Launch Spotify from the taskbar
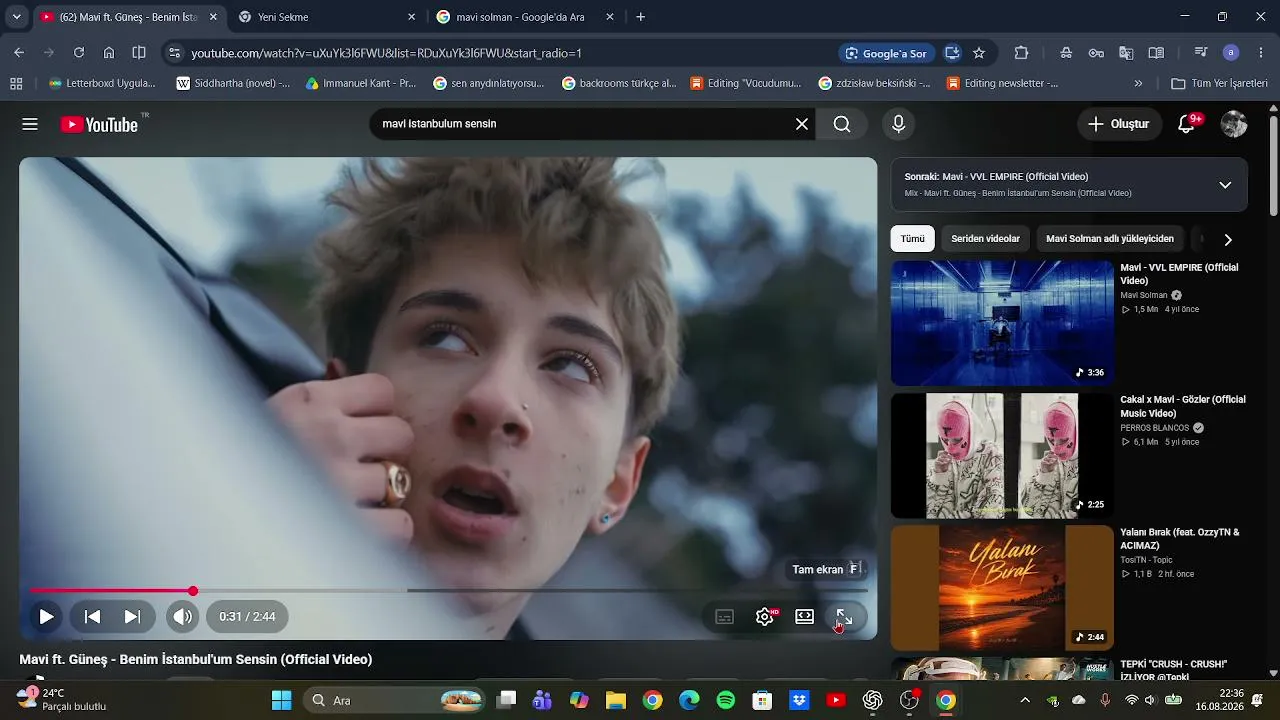 point(726,700)
